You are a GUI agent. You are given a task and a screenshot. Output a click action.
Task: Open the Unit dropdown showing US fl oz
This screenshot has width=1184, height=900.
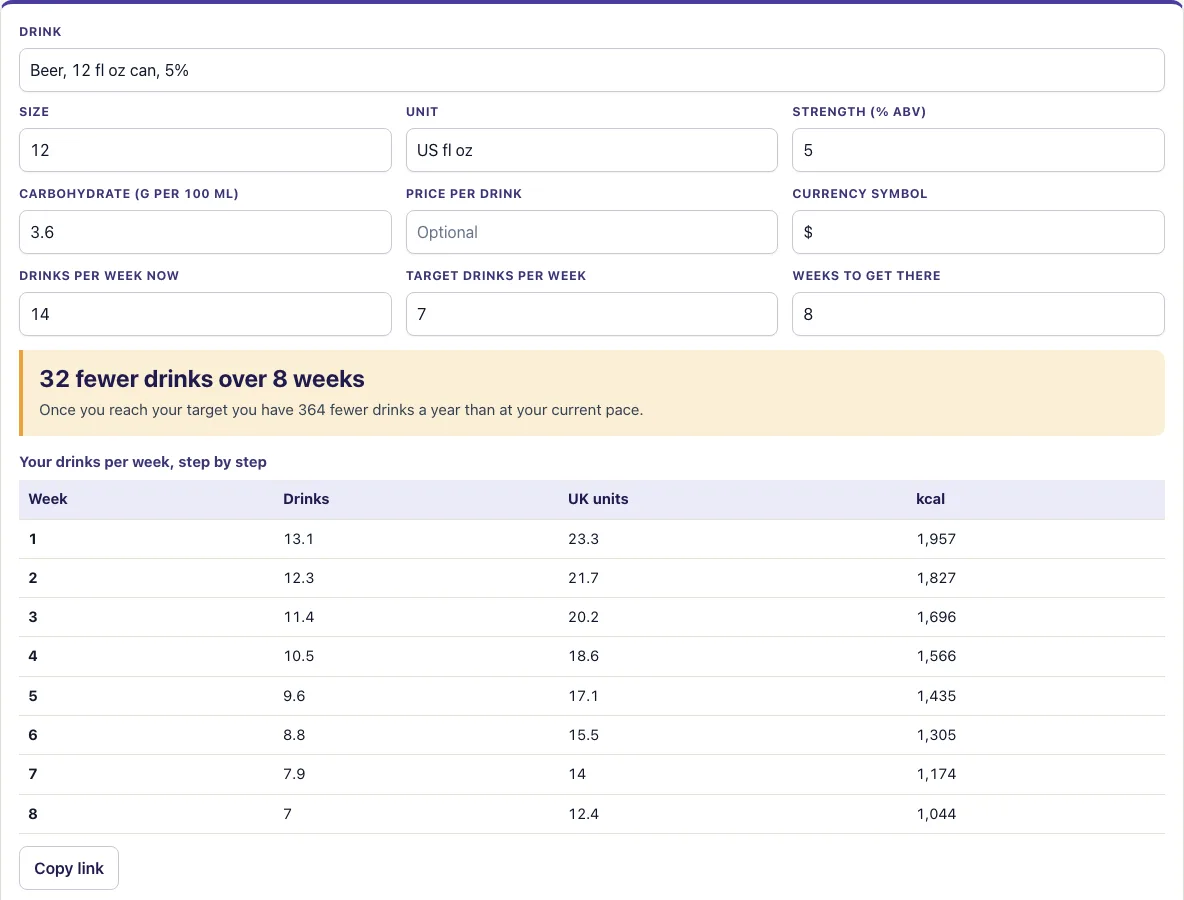coord(591,150)
